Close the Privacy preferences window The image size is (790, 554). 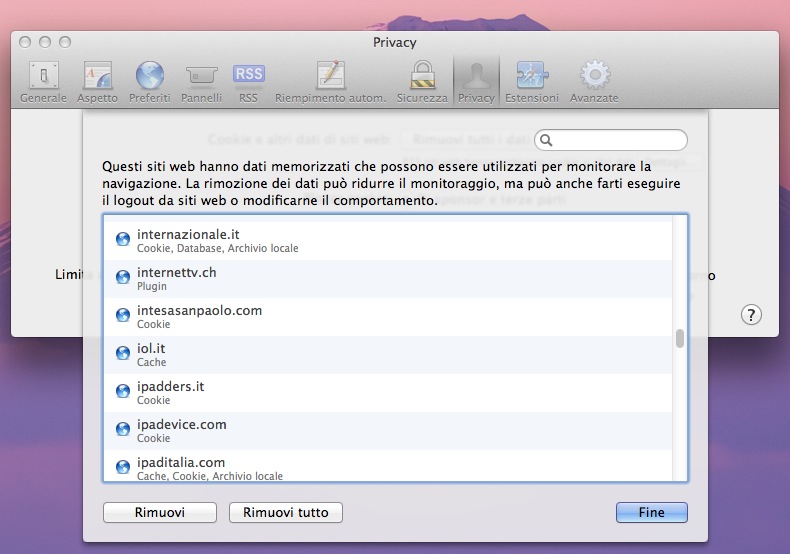(25, 42)
